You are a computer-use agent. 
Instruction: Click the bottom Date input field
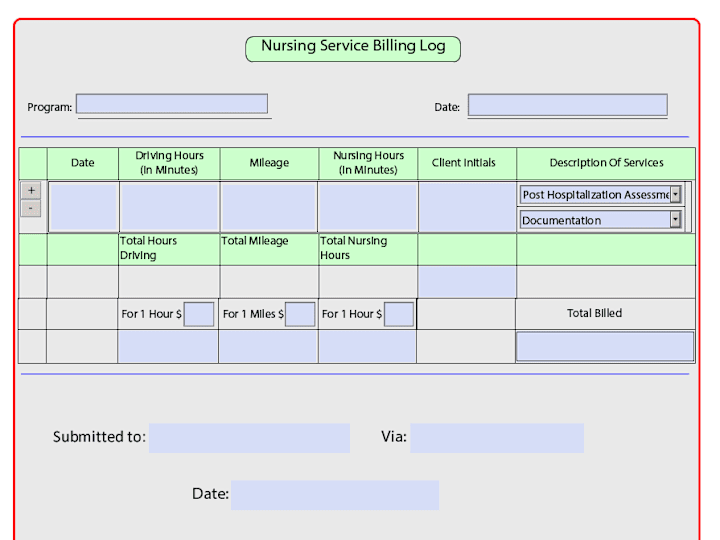pos(335,495)
